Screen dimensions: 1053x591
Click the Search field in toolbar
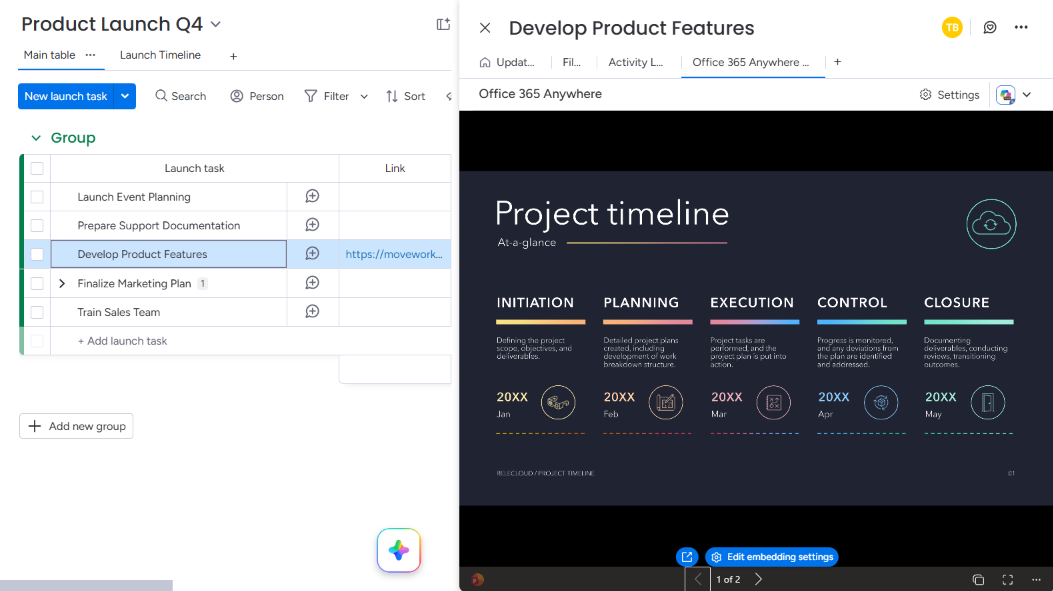[181, 96]
